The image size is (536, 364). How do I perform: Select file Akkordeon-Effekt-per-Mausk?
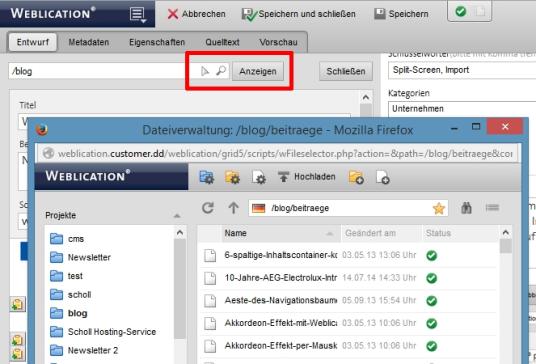tap(281, 346)
